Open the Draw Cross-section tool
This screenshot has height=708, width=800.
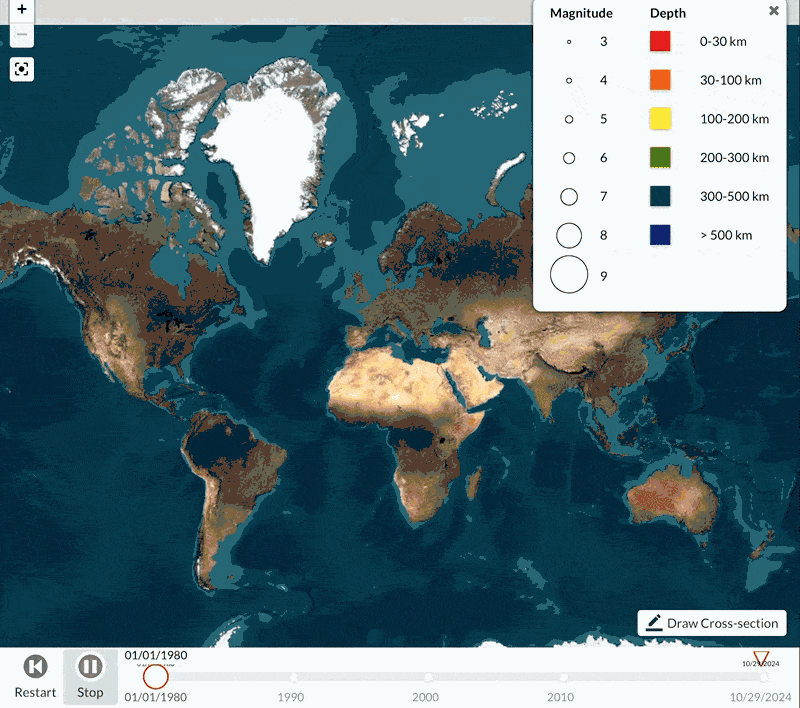(712, 623)
